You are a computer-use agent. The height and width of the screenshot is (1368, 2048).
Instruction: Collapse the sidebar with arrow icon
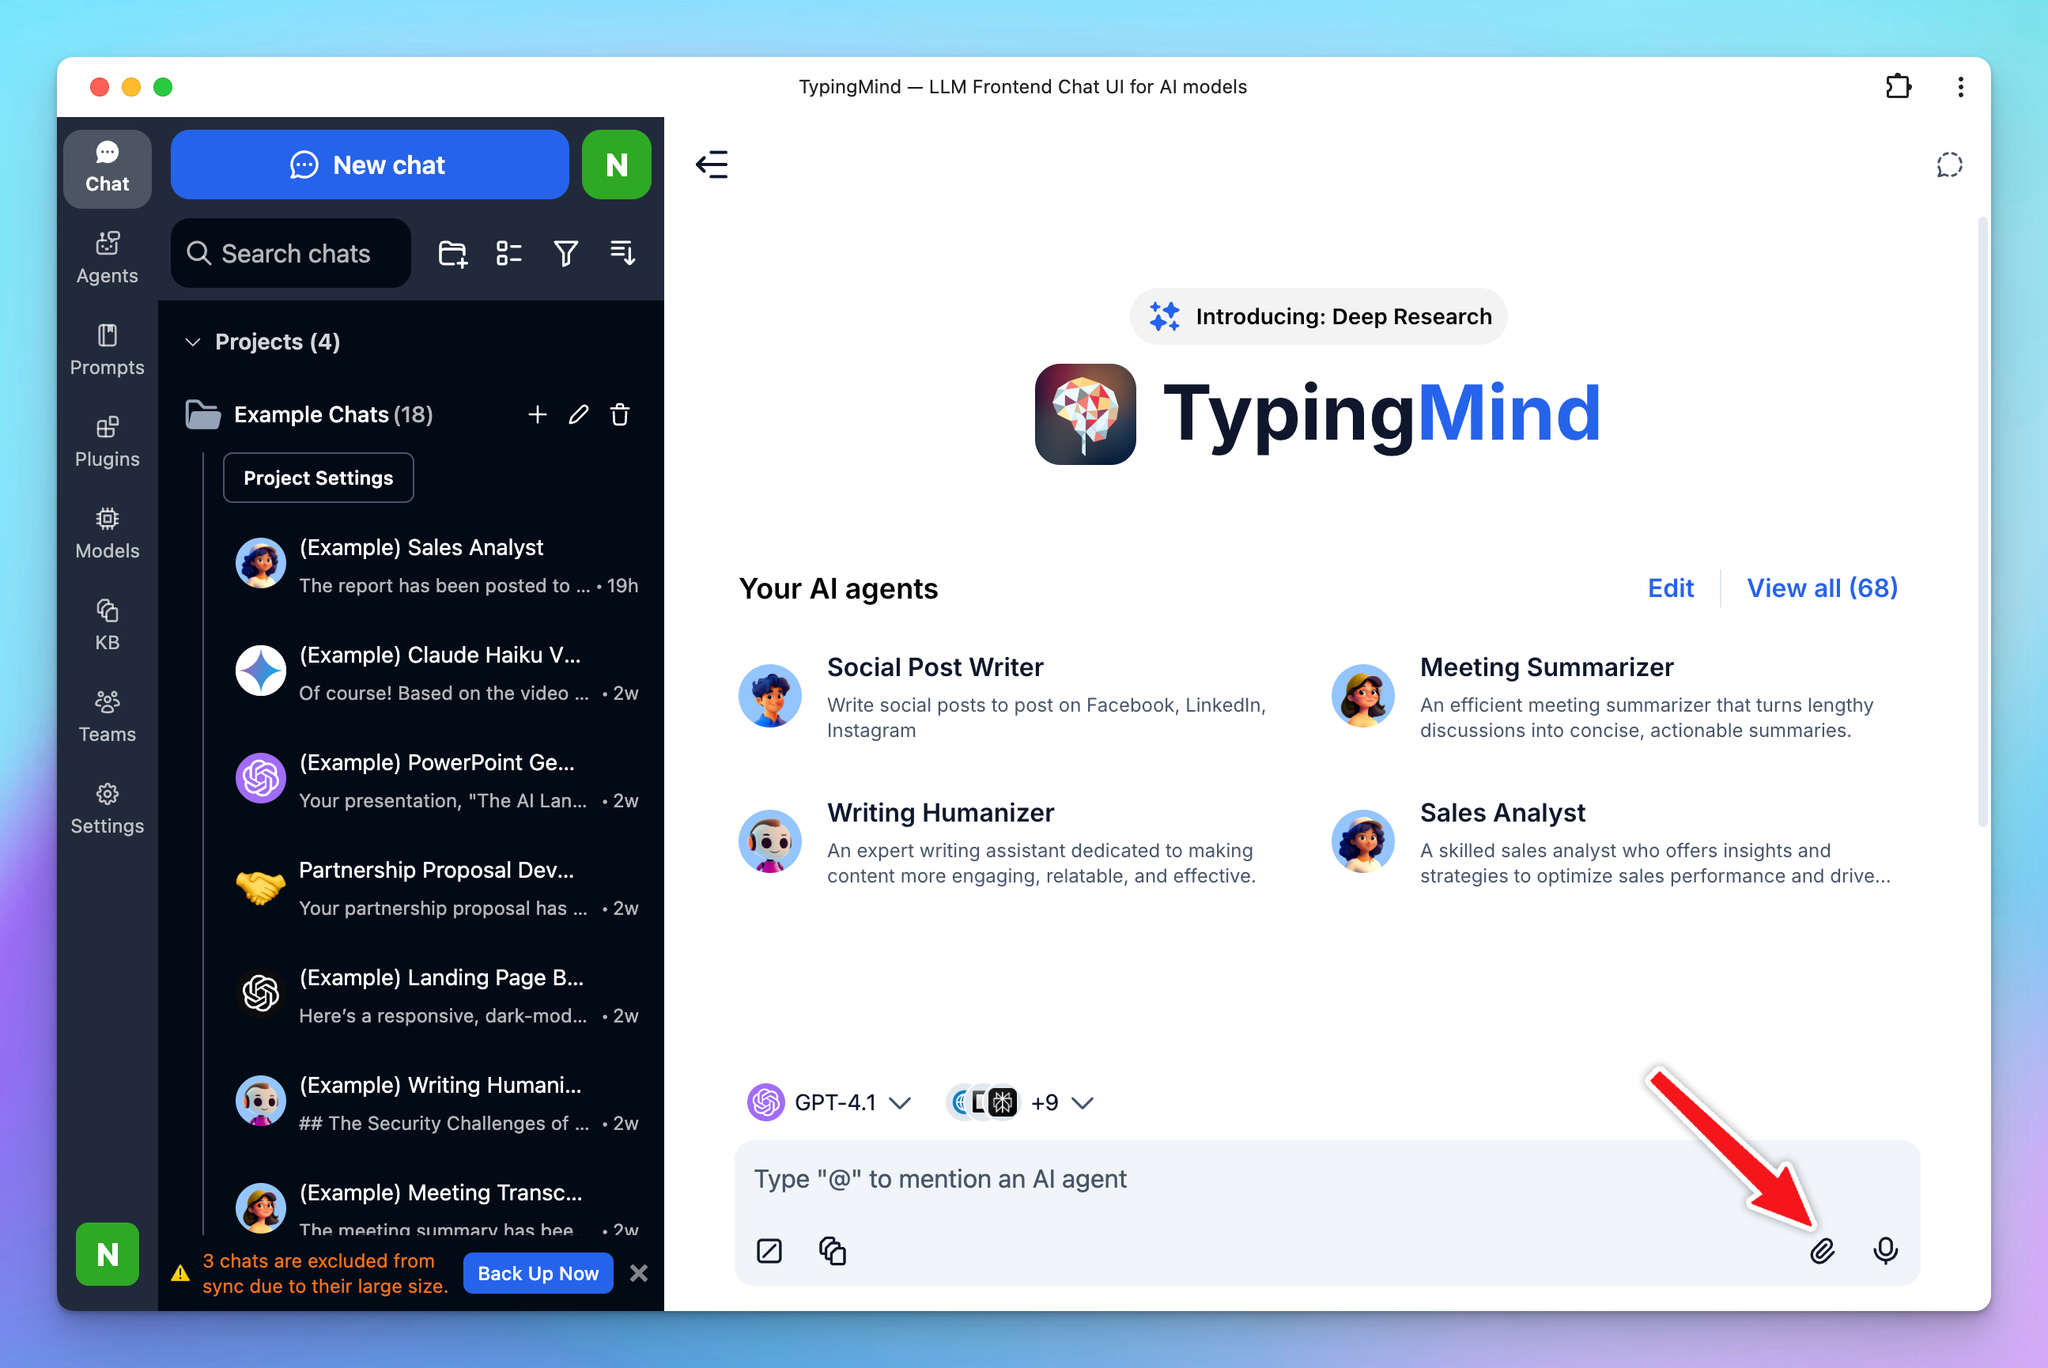click(x=712, y=165)
